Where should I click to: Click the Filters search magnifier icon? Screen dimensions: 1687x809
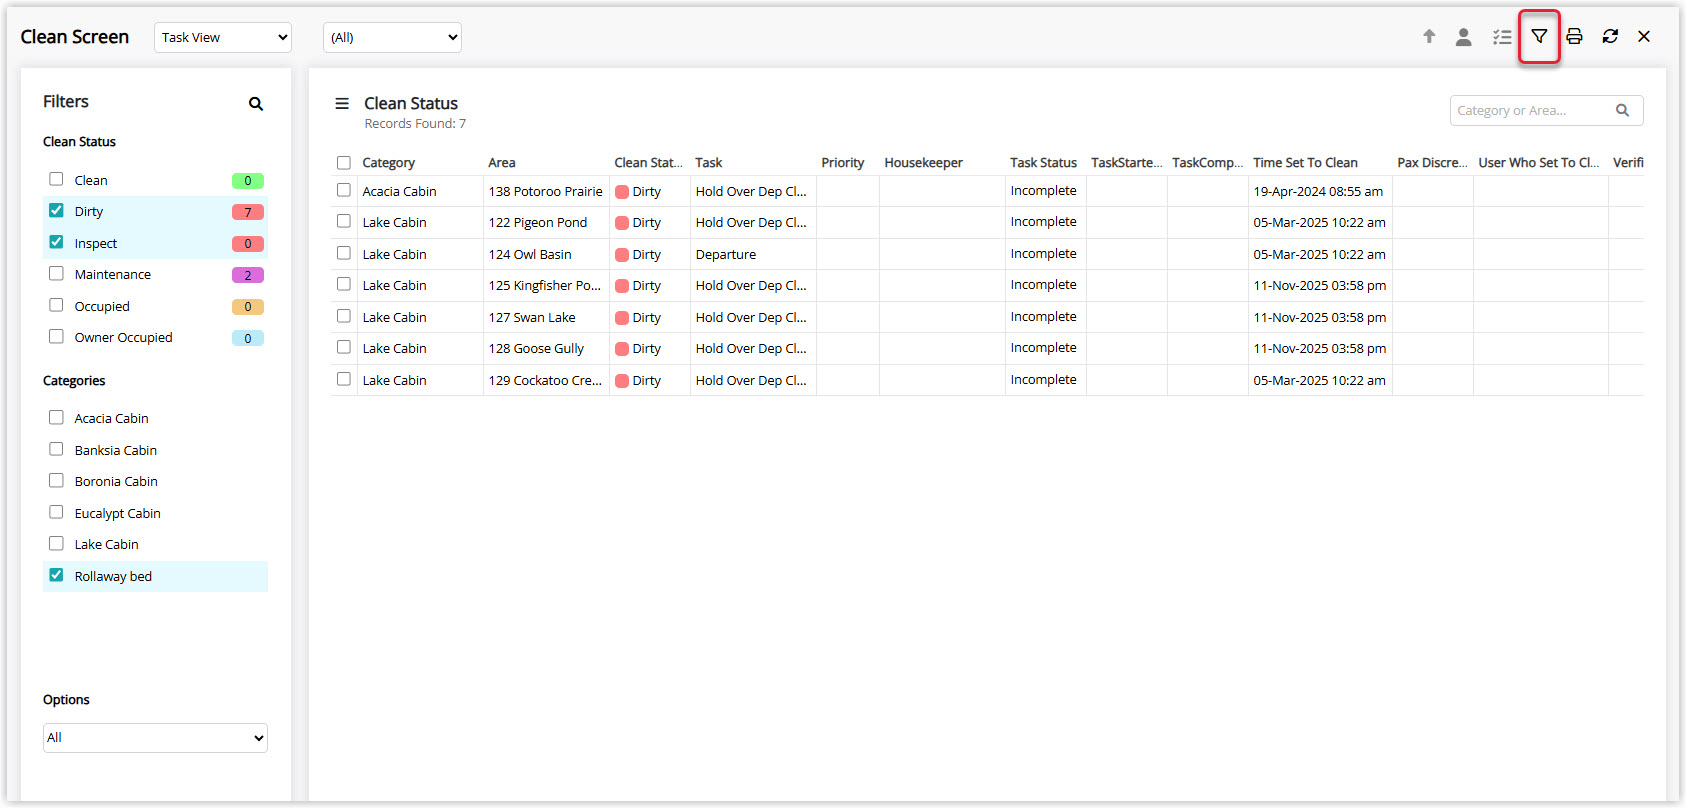(x=256, y=104)
